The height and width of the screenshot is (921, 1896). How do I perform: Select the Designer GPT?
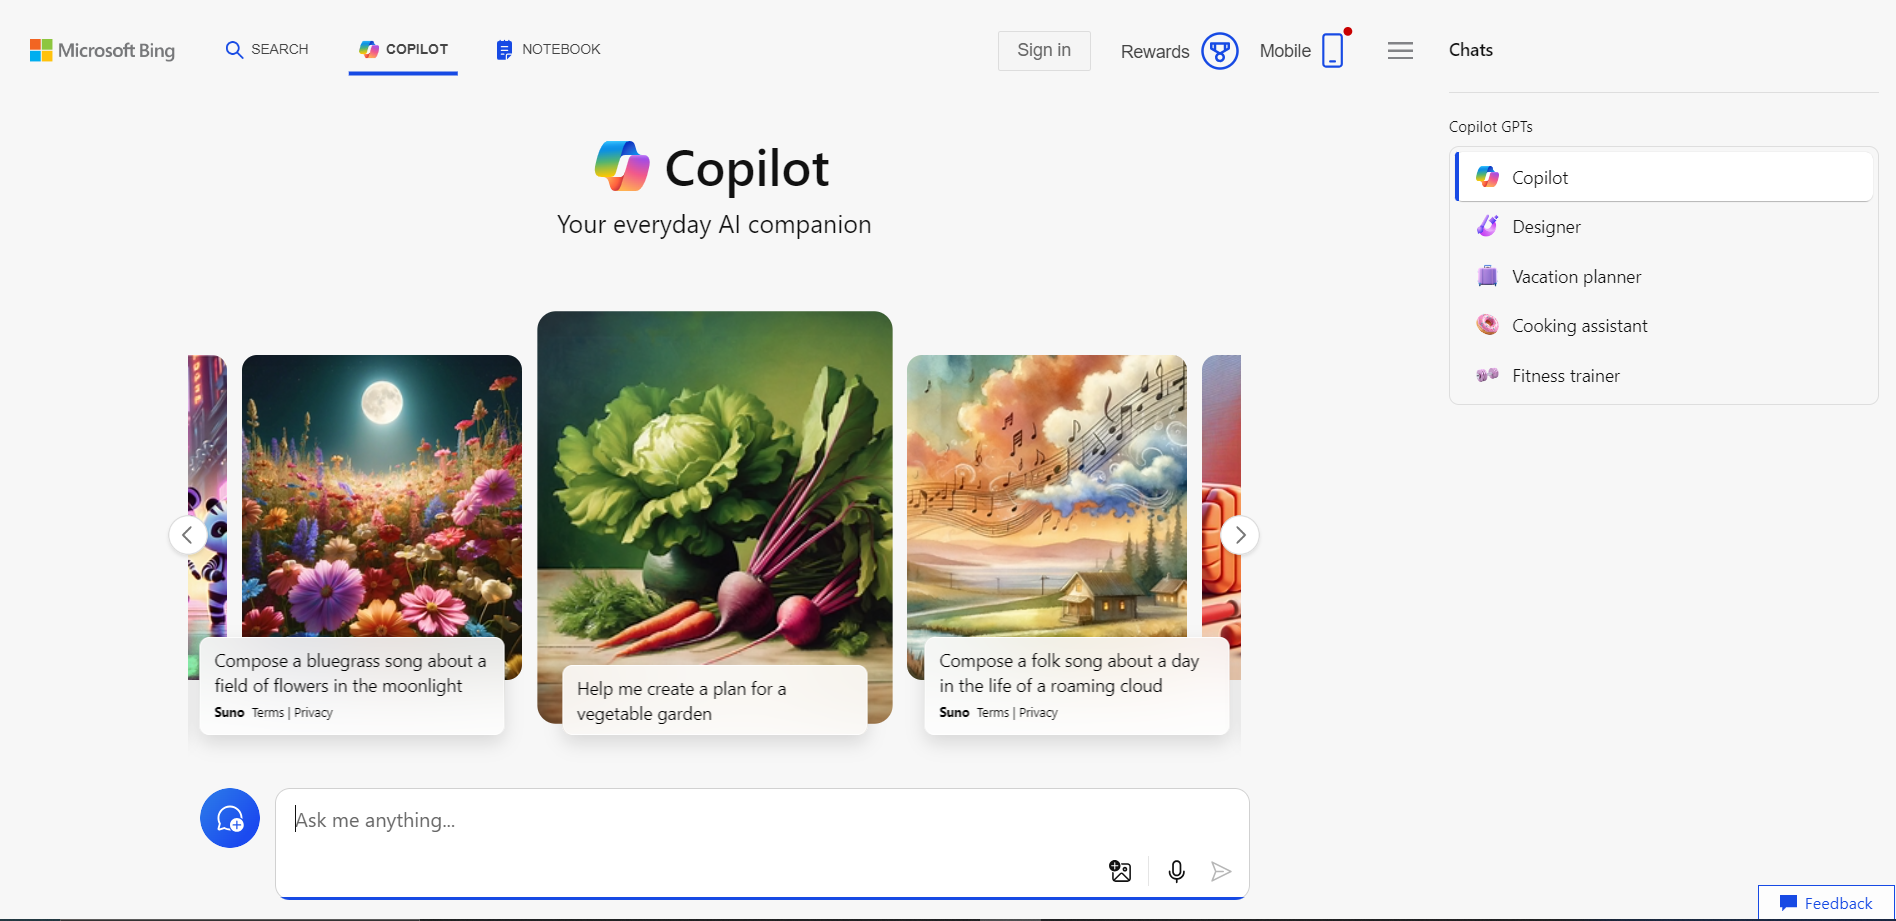point(1546,227)
